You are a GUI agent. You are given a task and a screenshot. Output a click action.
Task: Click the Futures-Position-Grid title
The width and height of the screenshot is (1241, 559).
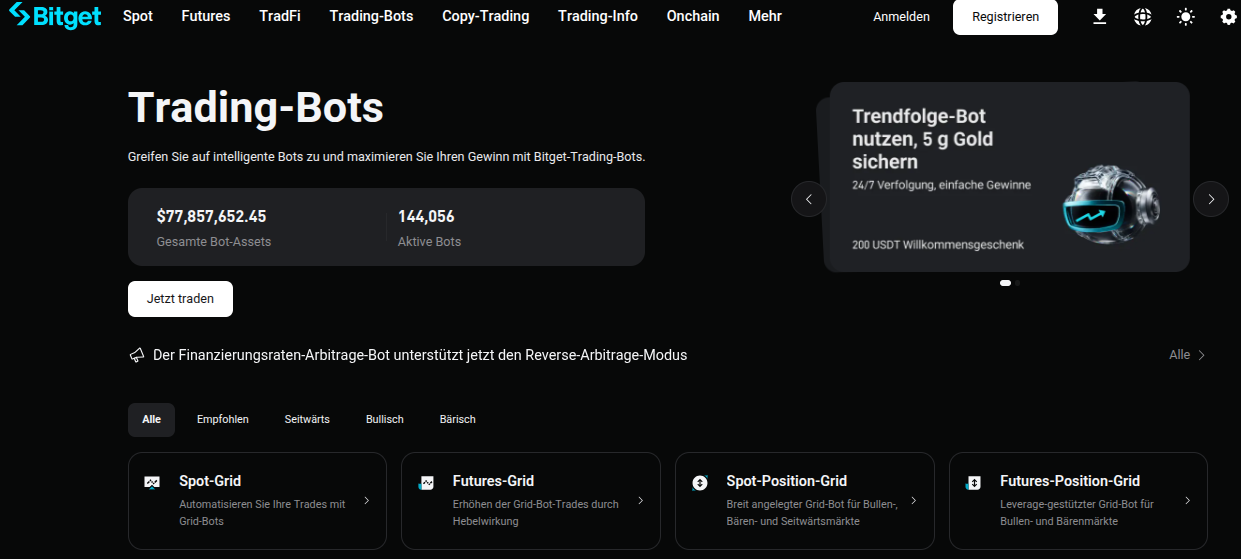(1070, 481)
